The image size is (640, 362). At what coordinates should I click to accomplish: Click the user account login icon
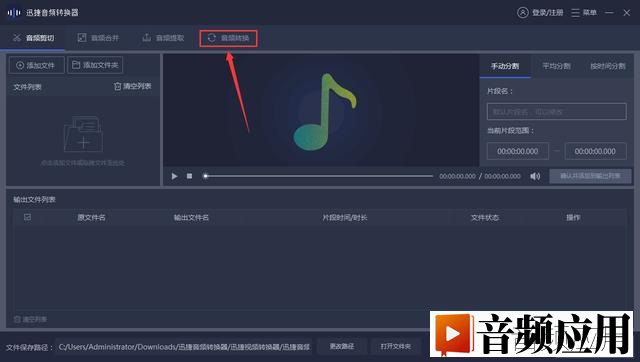pos(522,13)
